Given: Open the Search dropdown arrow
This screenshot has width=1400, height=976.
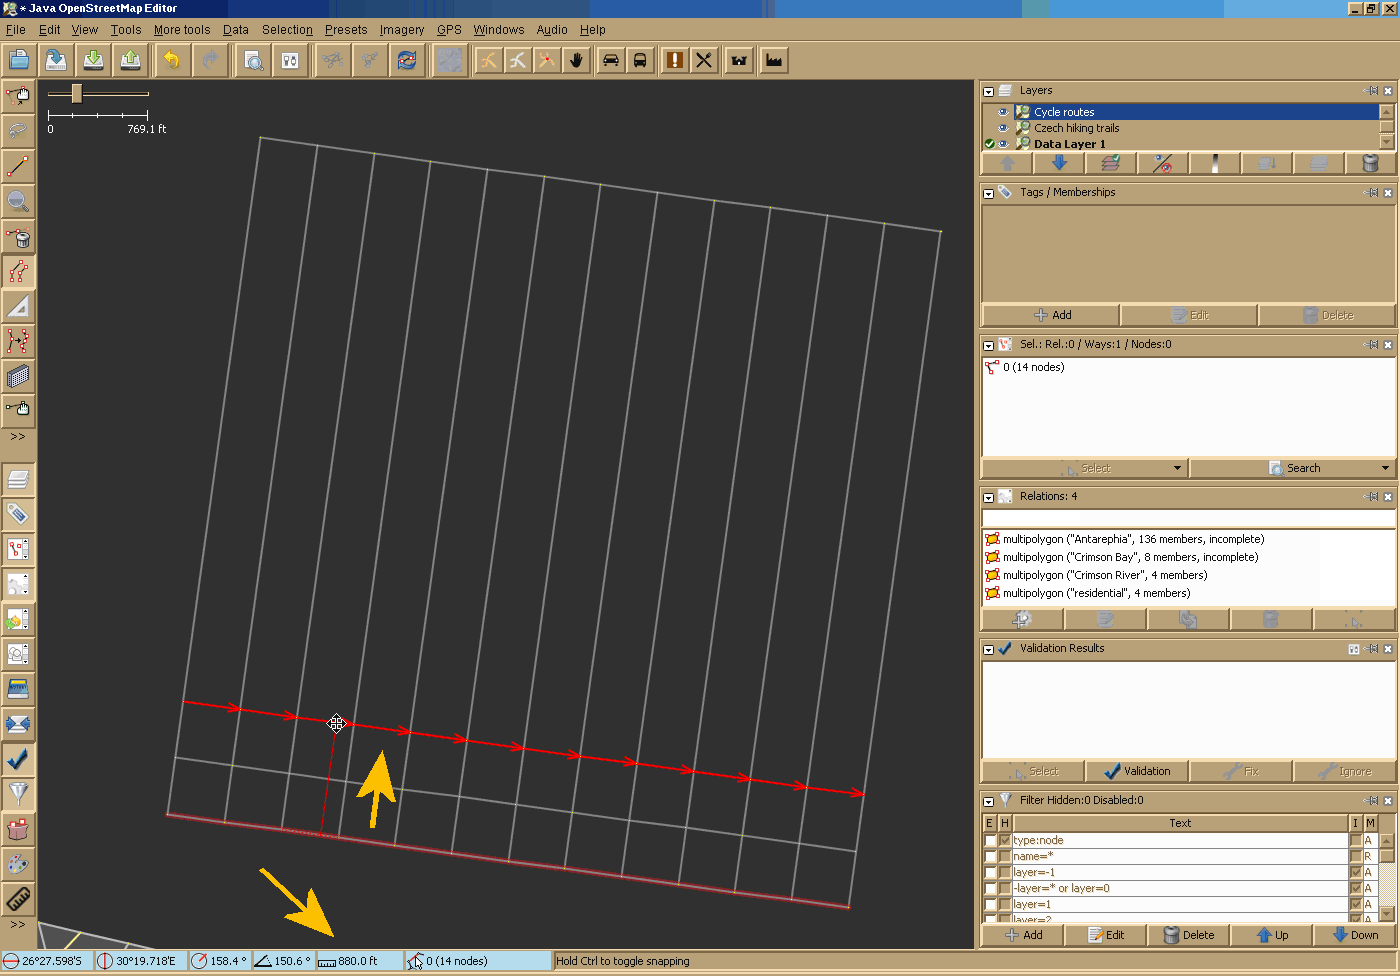Looking at the screenshot, I should pos(1385,468).
